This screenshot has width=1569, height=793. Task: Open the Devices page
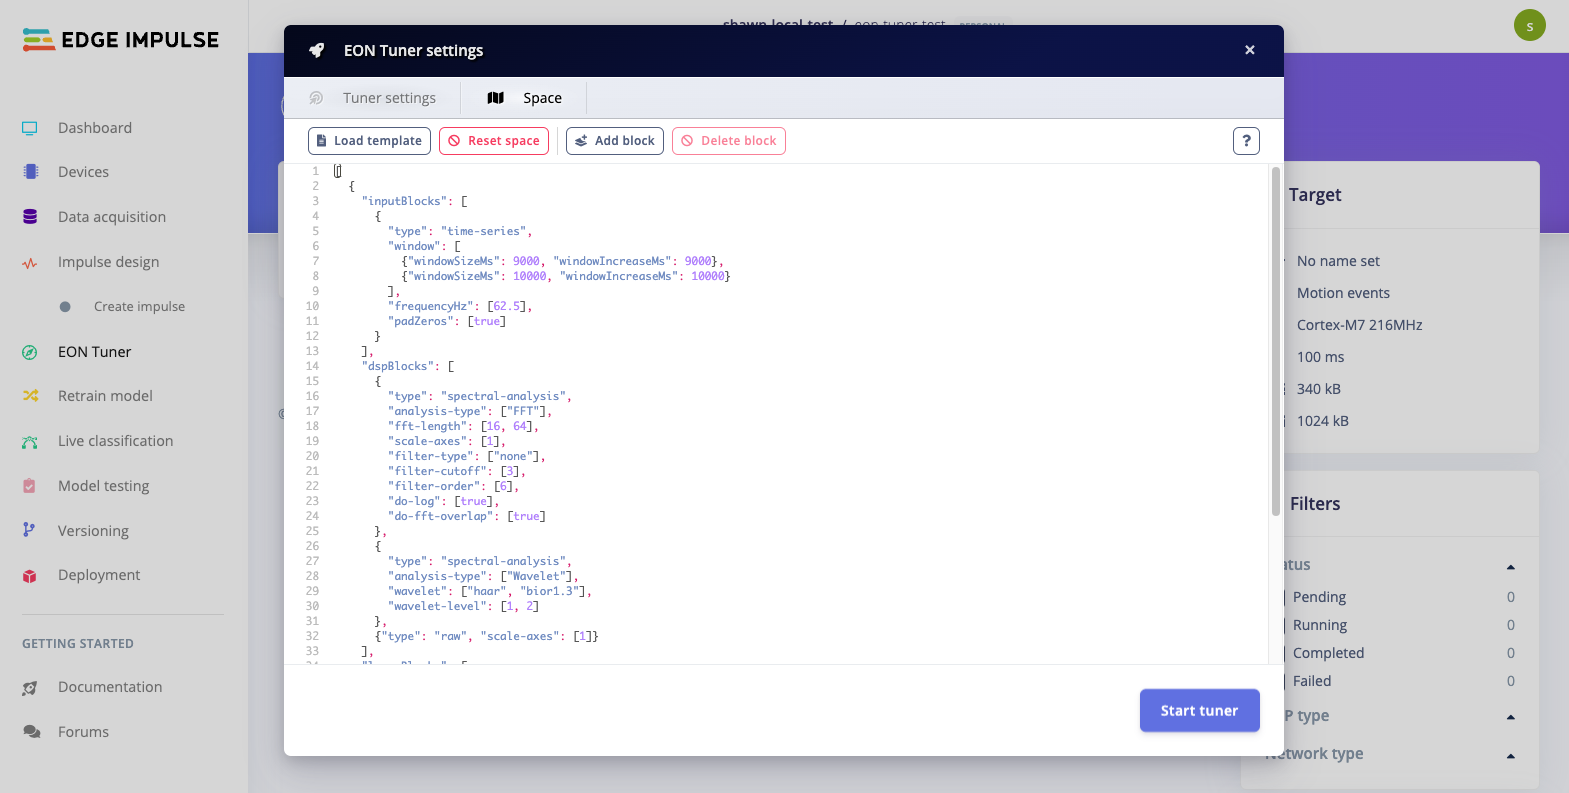[83, 172]
